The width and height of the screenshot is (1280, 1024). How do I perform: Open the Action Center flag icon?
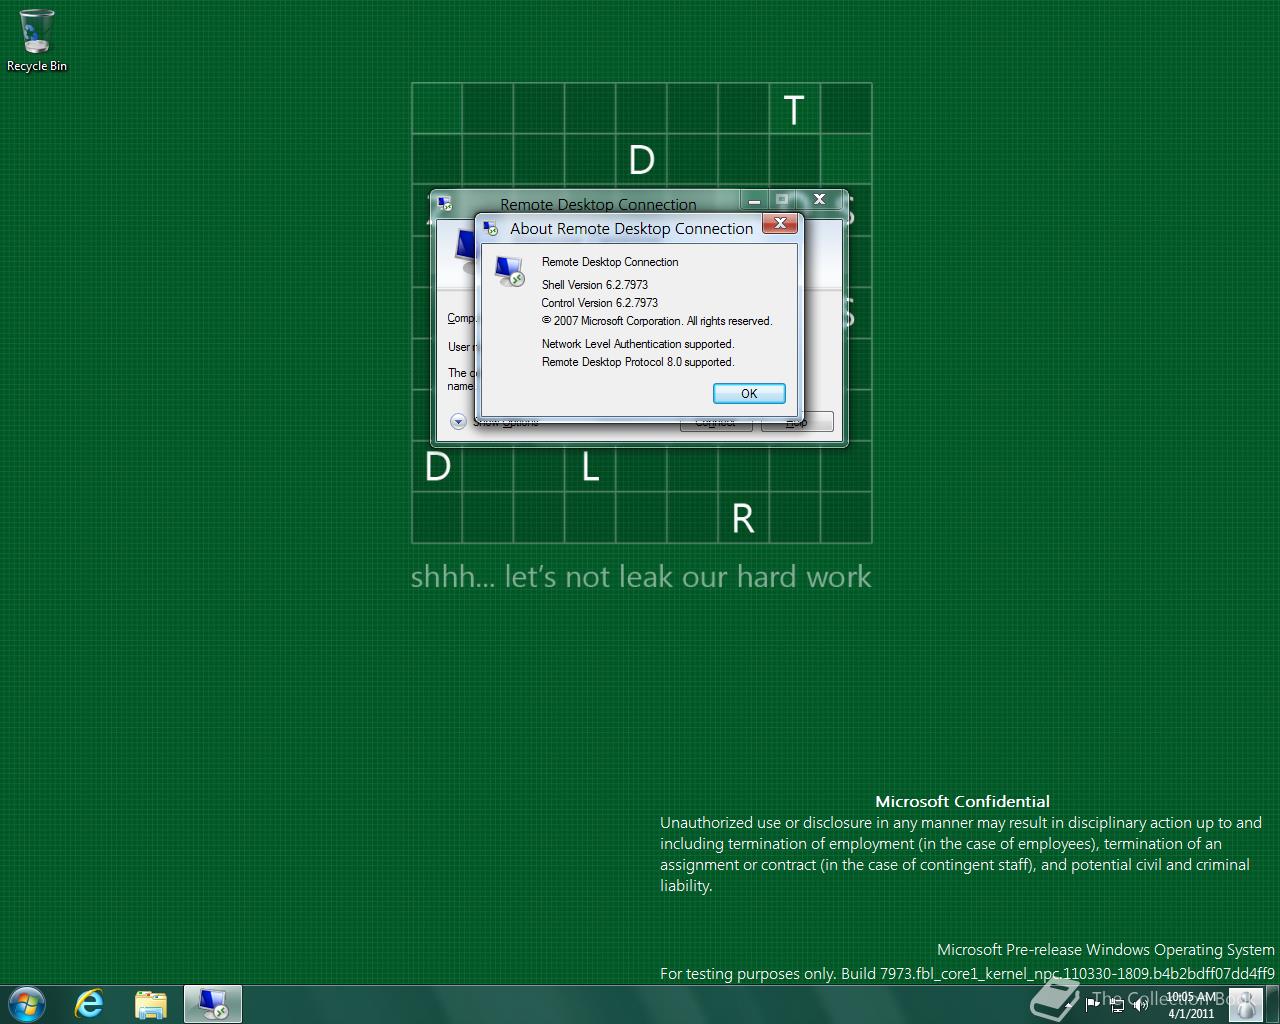pos(1094,1005)
